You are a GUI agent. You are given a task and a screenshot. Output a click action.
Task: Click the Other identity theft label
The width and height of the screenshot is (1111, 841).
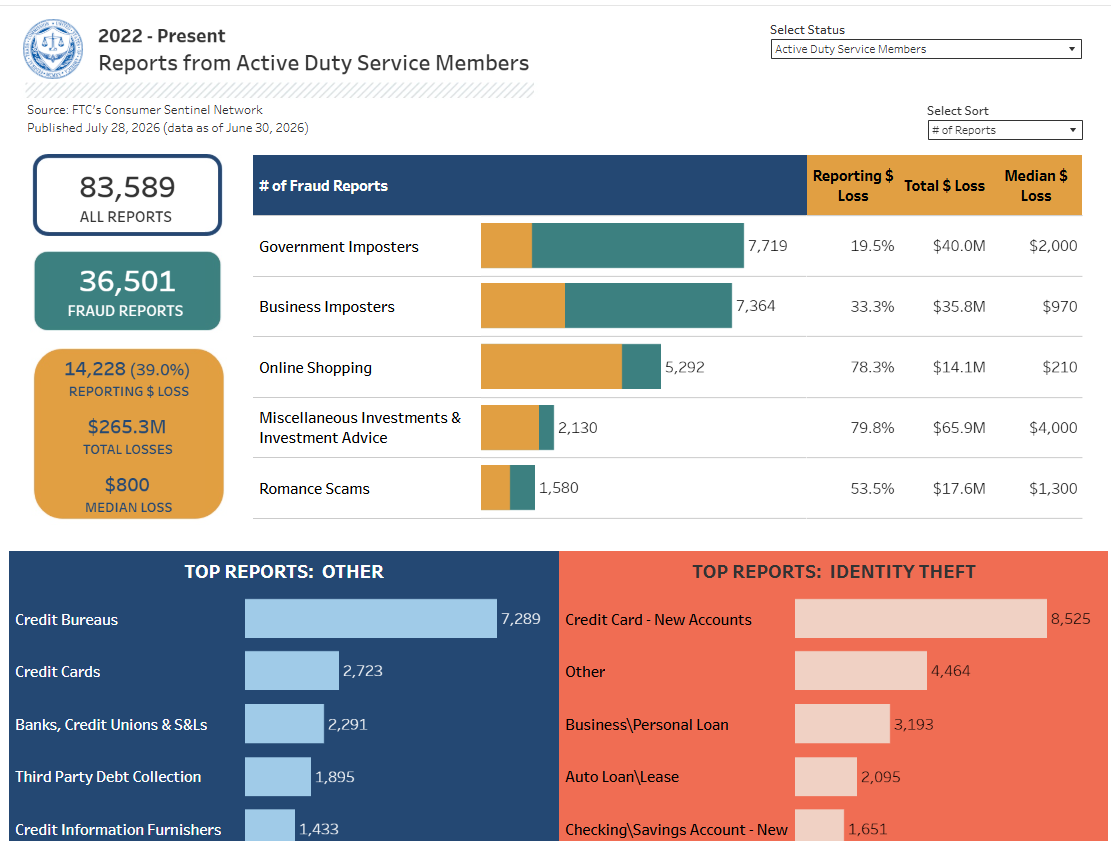[x=585, y=672]
